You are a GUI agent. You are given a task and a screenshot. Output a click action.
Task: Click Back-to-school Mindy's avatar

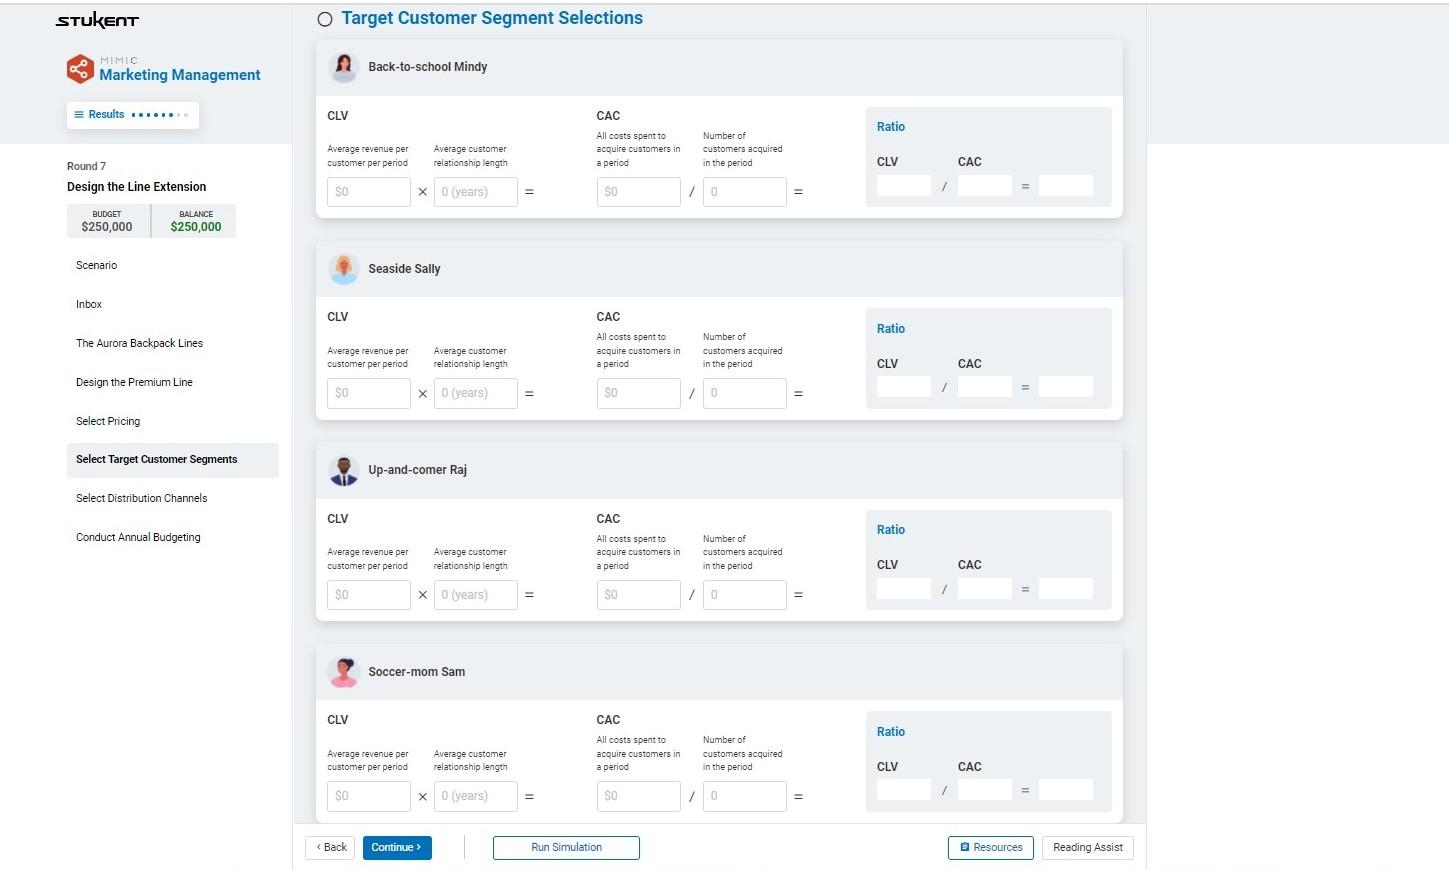(x=343, y=66)
